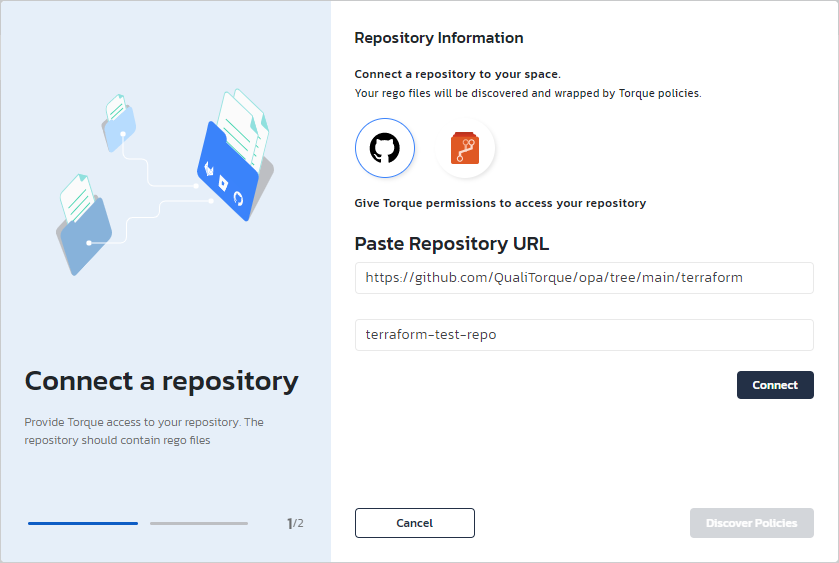Viewport: 839px width, 563px height.
Task: Click "Give Torque permissions" text
Action: point(500,203)
